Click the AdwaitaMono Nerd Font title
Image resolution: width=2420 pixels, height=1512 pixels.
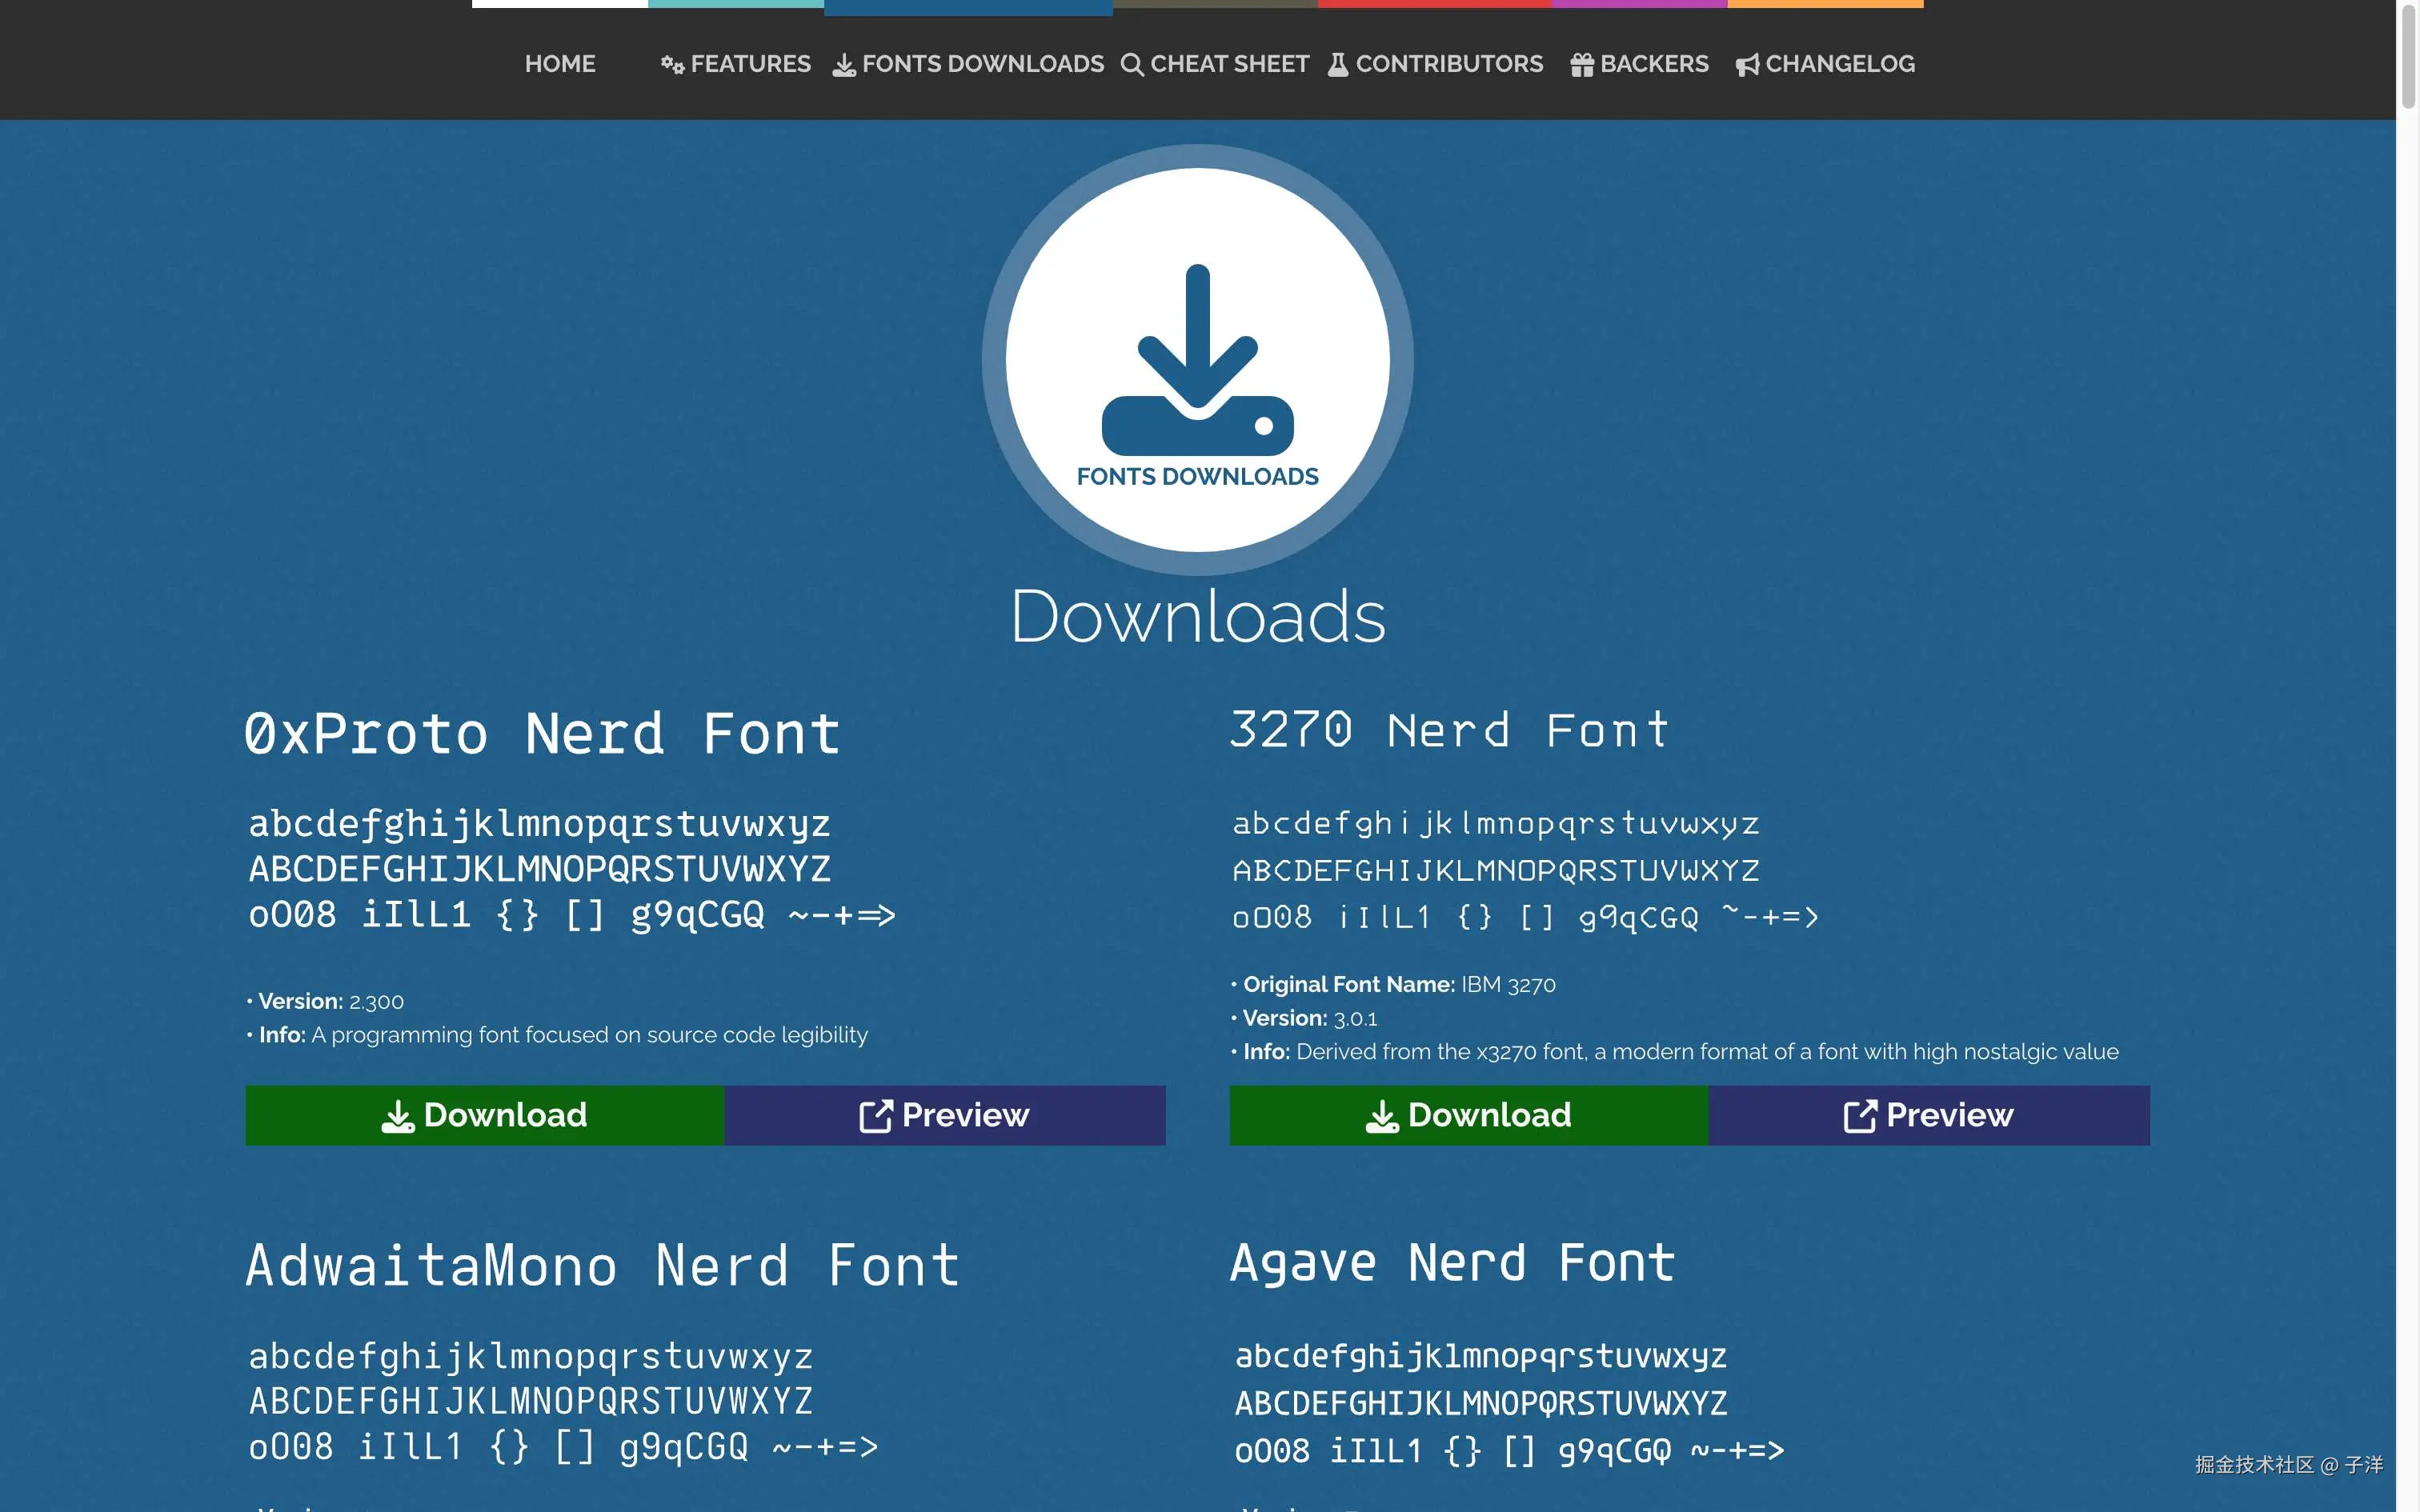[x=602, y=1265]
